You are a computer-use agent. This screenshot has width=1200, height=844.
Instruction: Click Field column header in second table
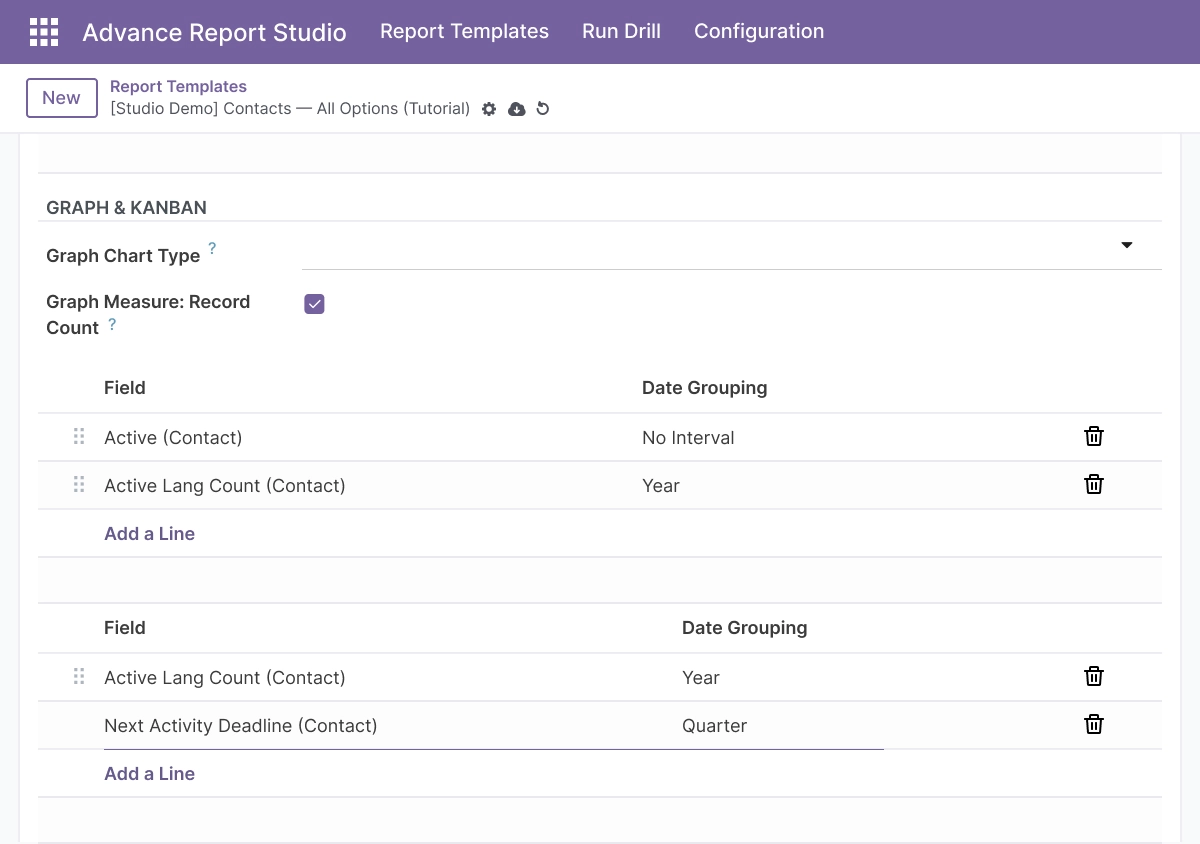coord(125,628)
